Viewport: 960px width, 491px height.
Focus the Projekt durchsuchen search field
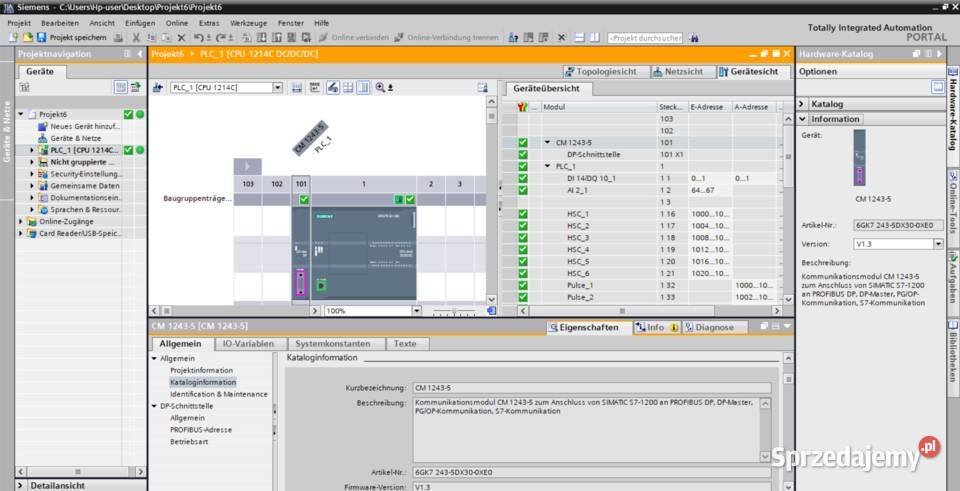(644, 38)
